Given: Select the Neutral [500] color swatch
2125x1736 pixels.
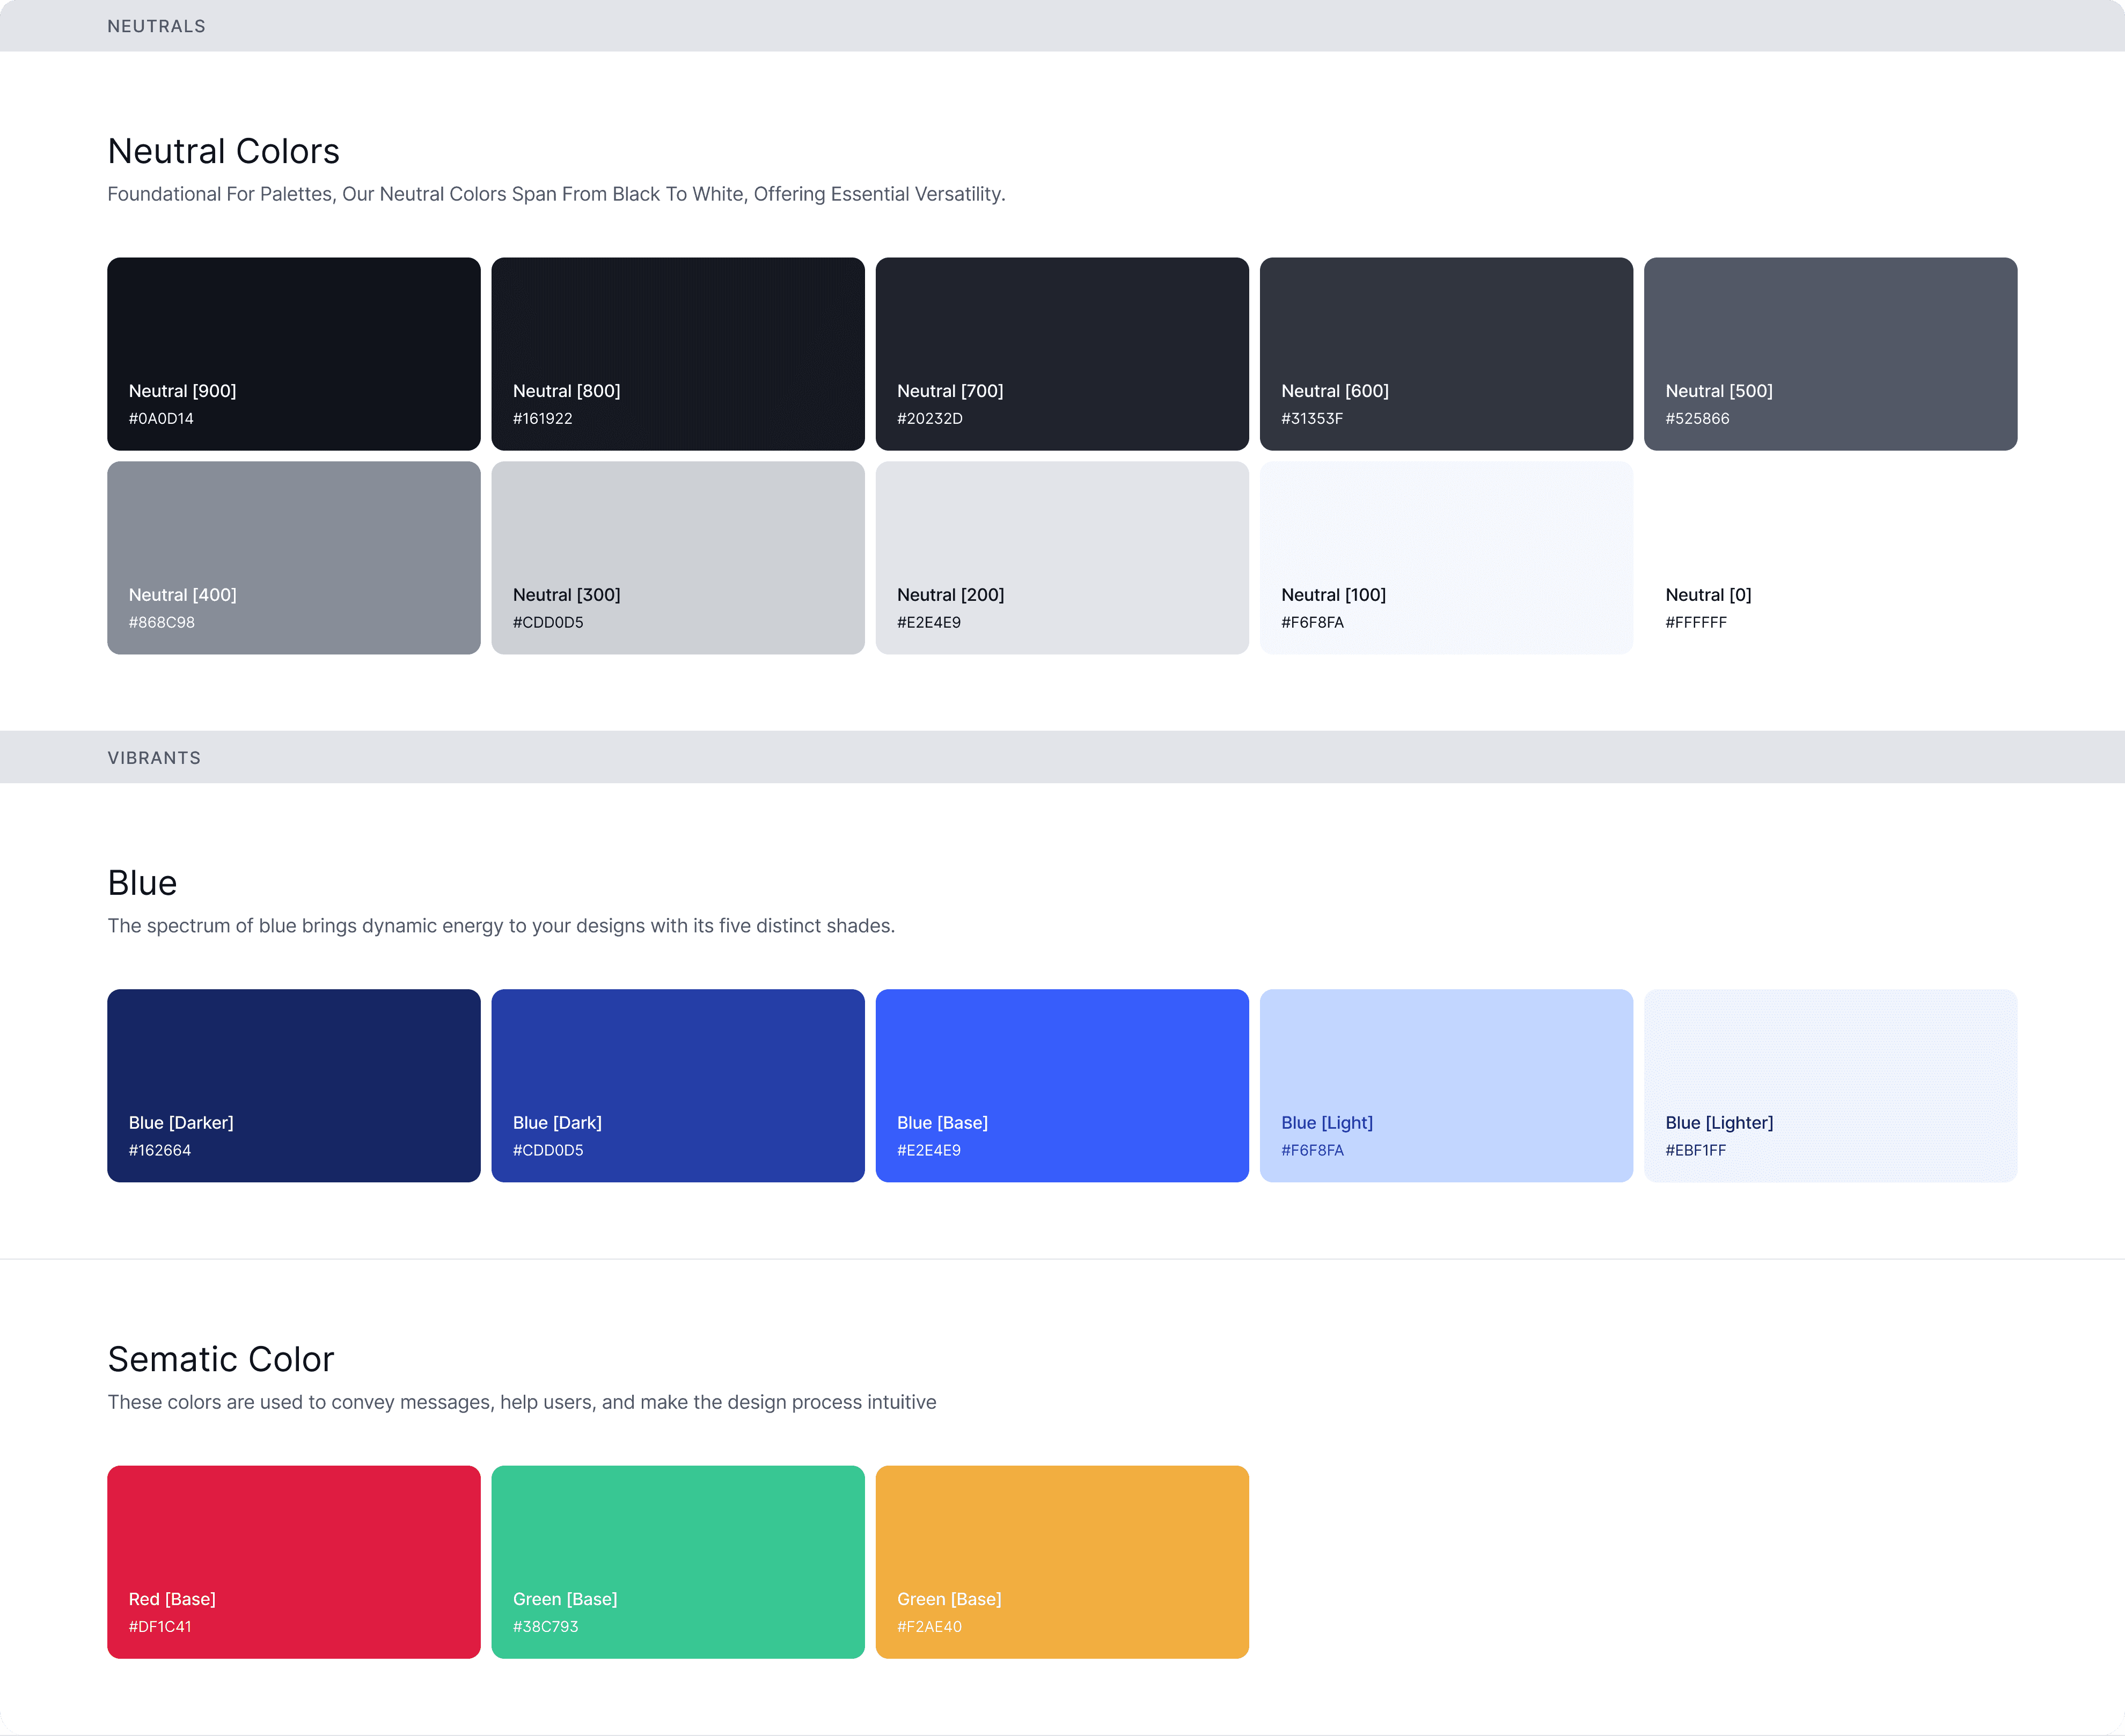Looking at the screenshot, I should (x=1829, y=353).
